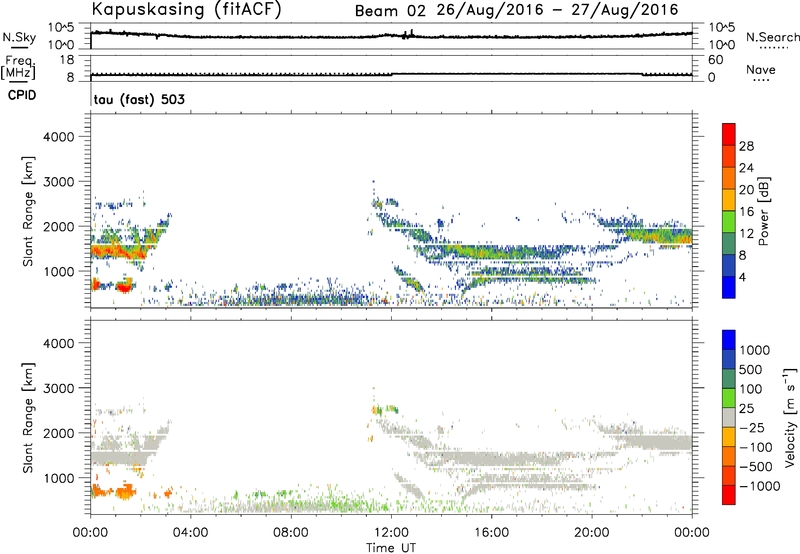Click the 60 tick on Nave axis
The width and height of the screenshot is (800, 554).
716,60
